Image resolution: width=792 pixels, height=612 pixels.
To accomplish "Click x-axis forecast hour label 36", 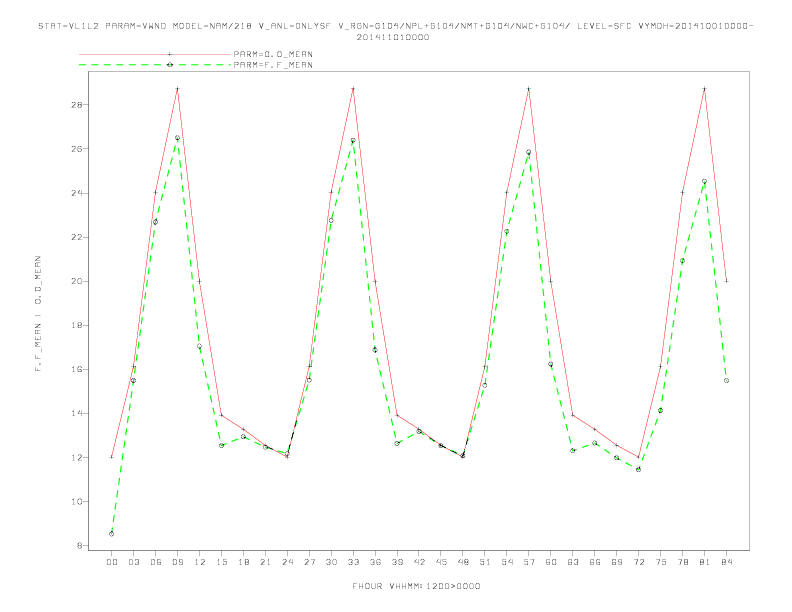I will pyautogui.click(x=375, y=562).
